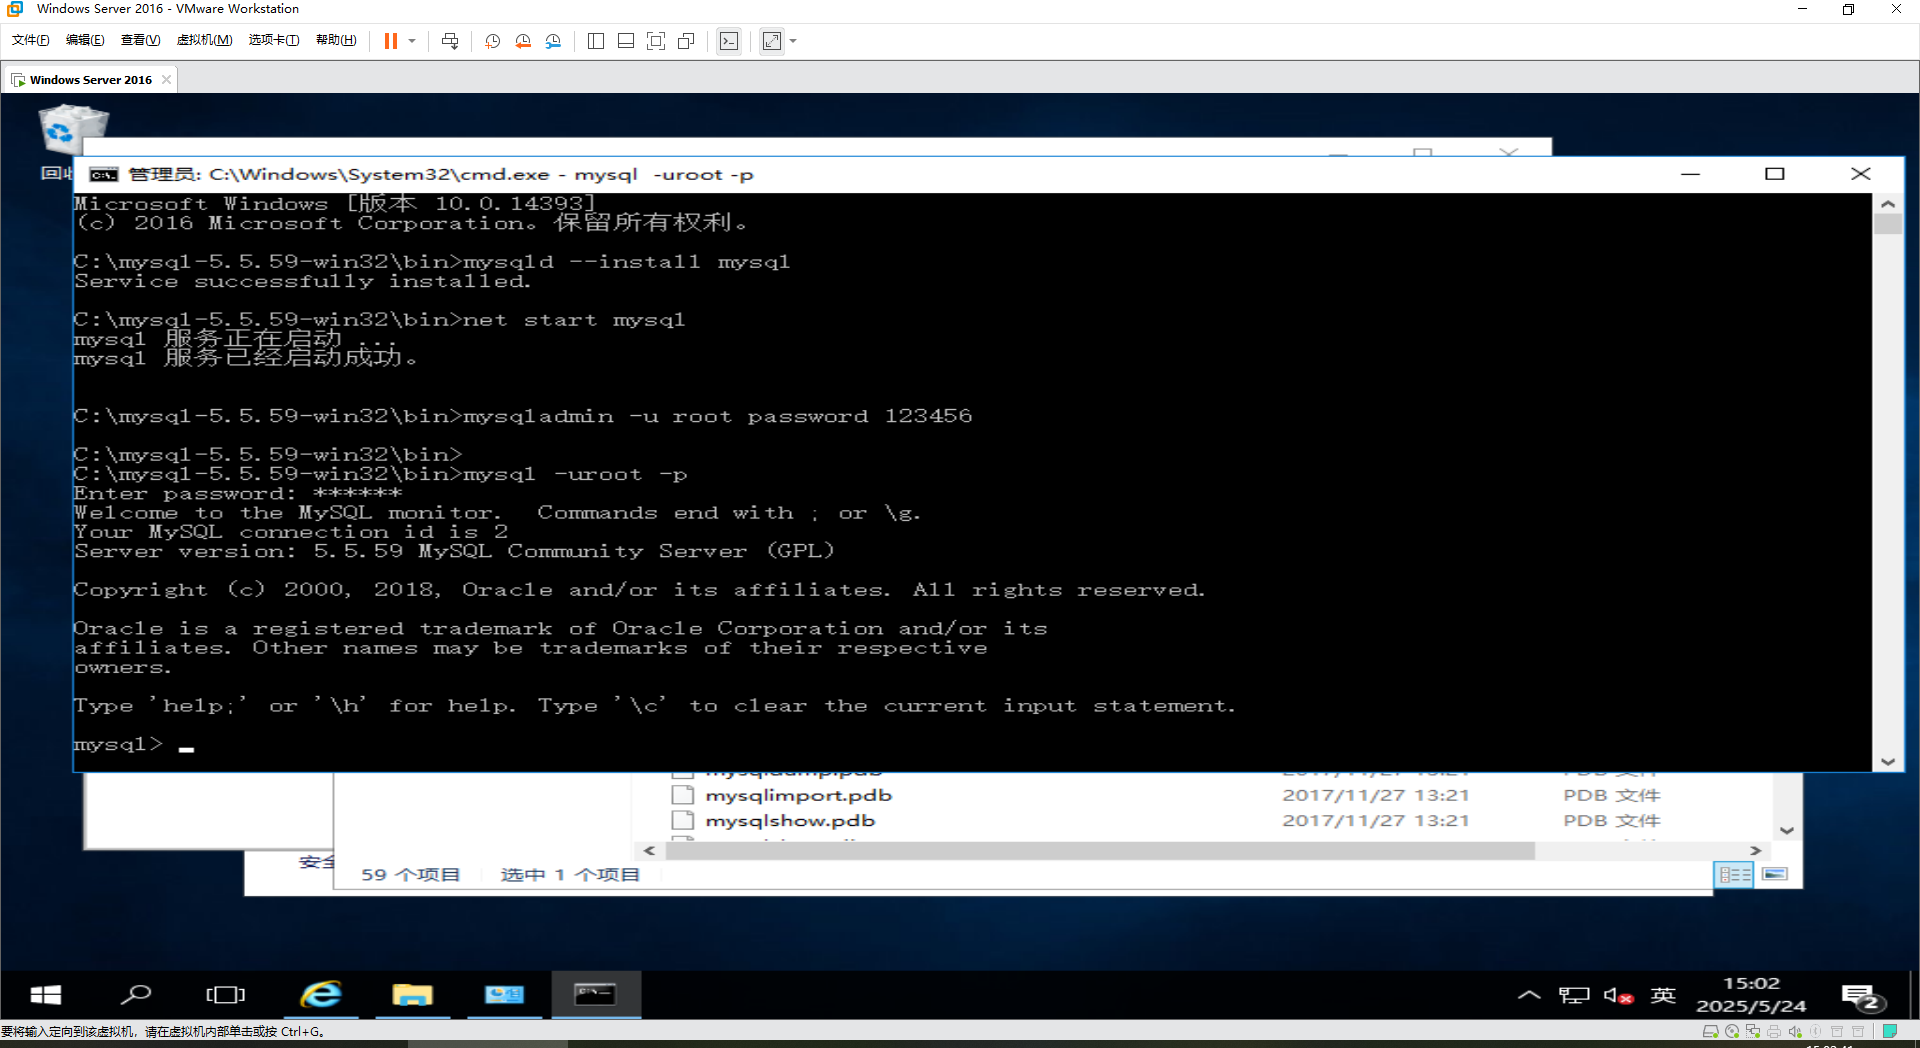
Task: Click the stretch guest display button
Action: [x=772, y=41]
